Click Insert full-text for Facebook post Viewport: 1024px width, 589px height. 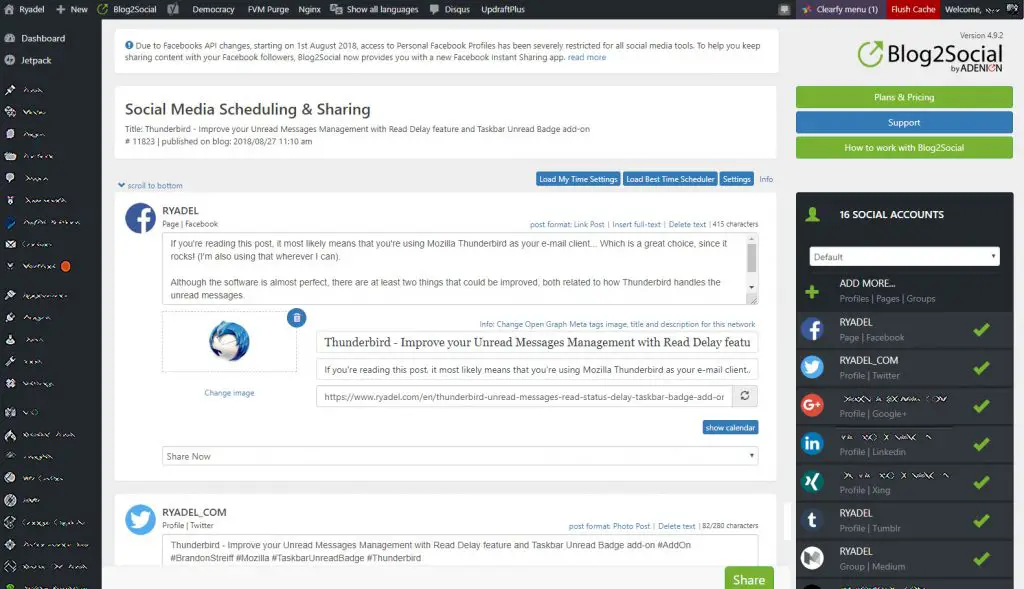pos(636,224)
